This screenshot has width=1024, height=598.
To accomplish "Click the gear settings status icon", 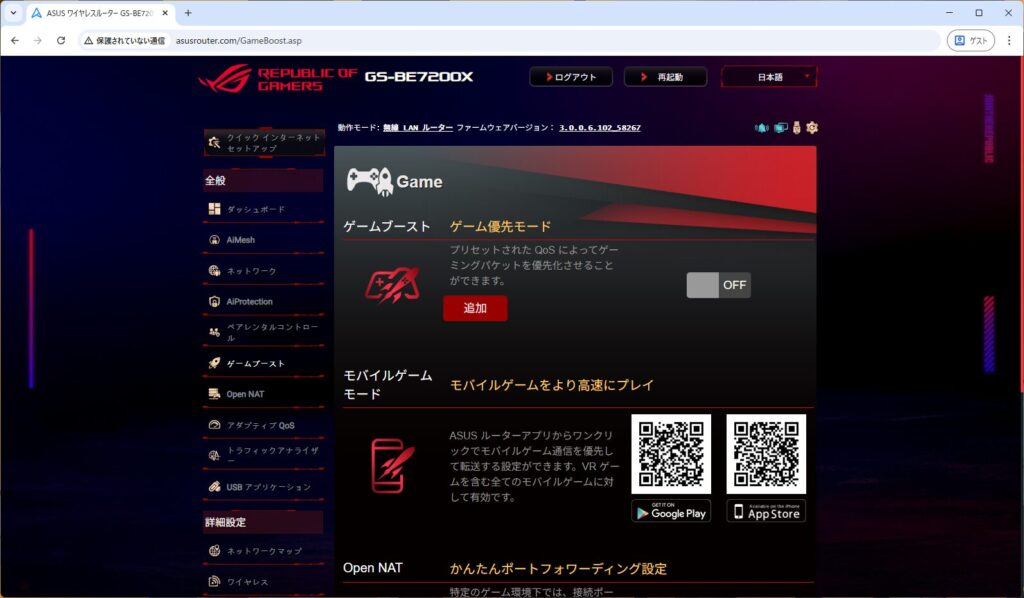I will [x=812, y=128].
